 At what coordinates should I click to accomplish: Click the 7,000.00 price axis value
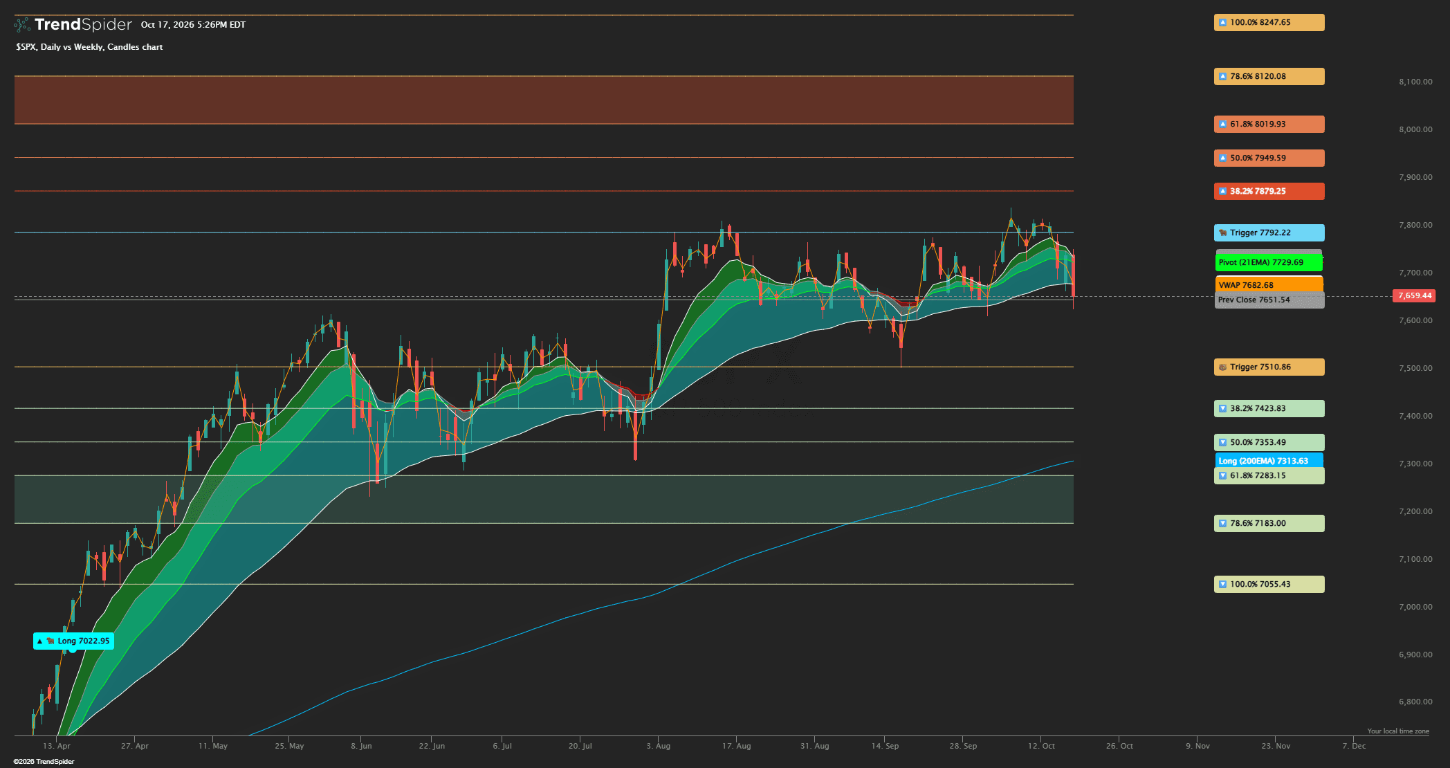(x=1414, y=607)
